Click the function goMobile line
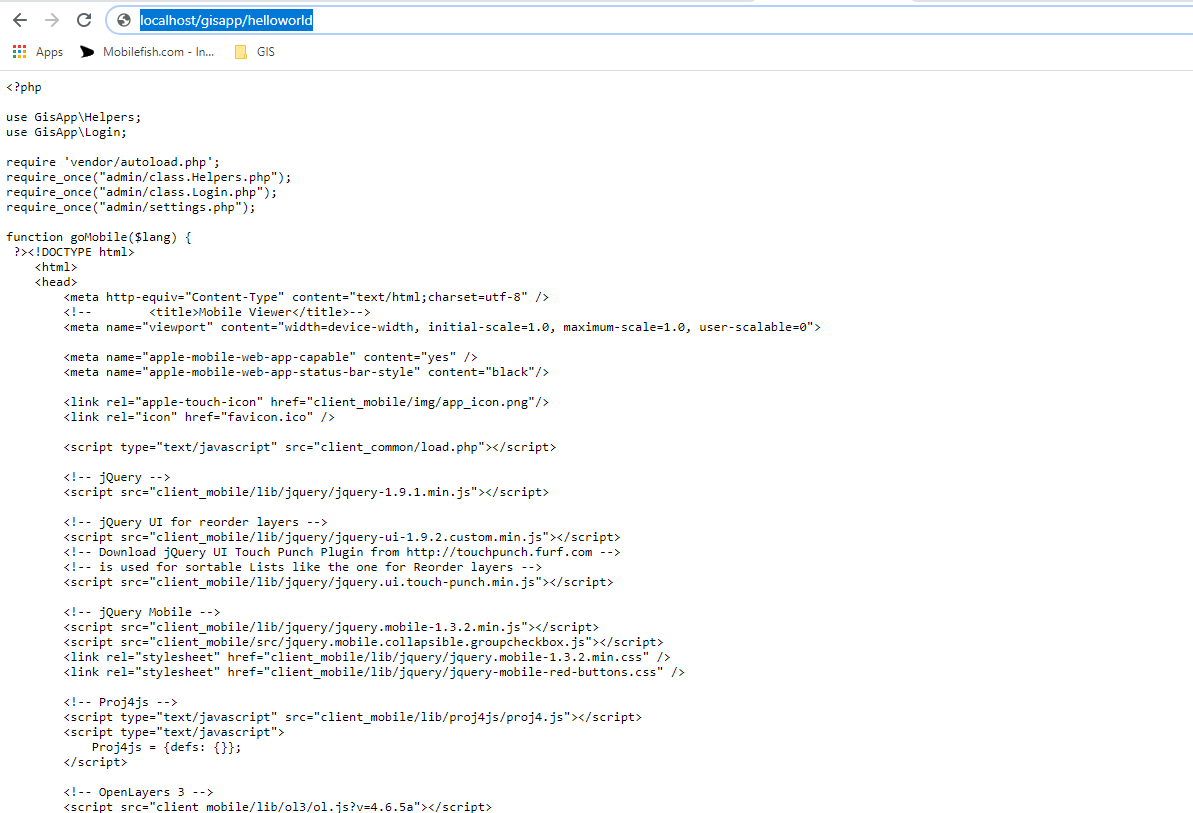Image resolution: width=1193 pixels, height=813 pixels. click(x=97, y=236)
